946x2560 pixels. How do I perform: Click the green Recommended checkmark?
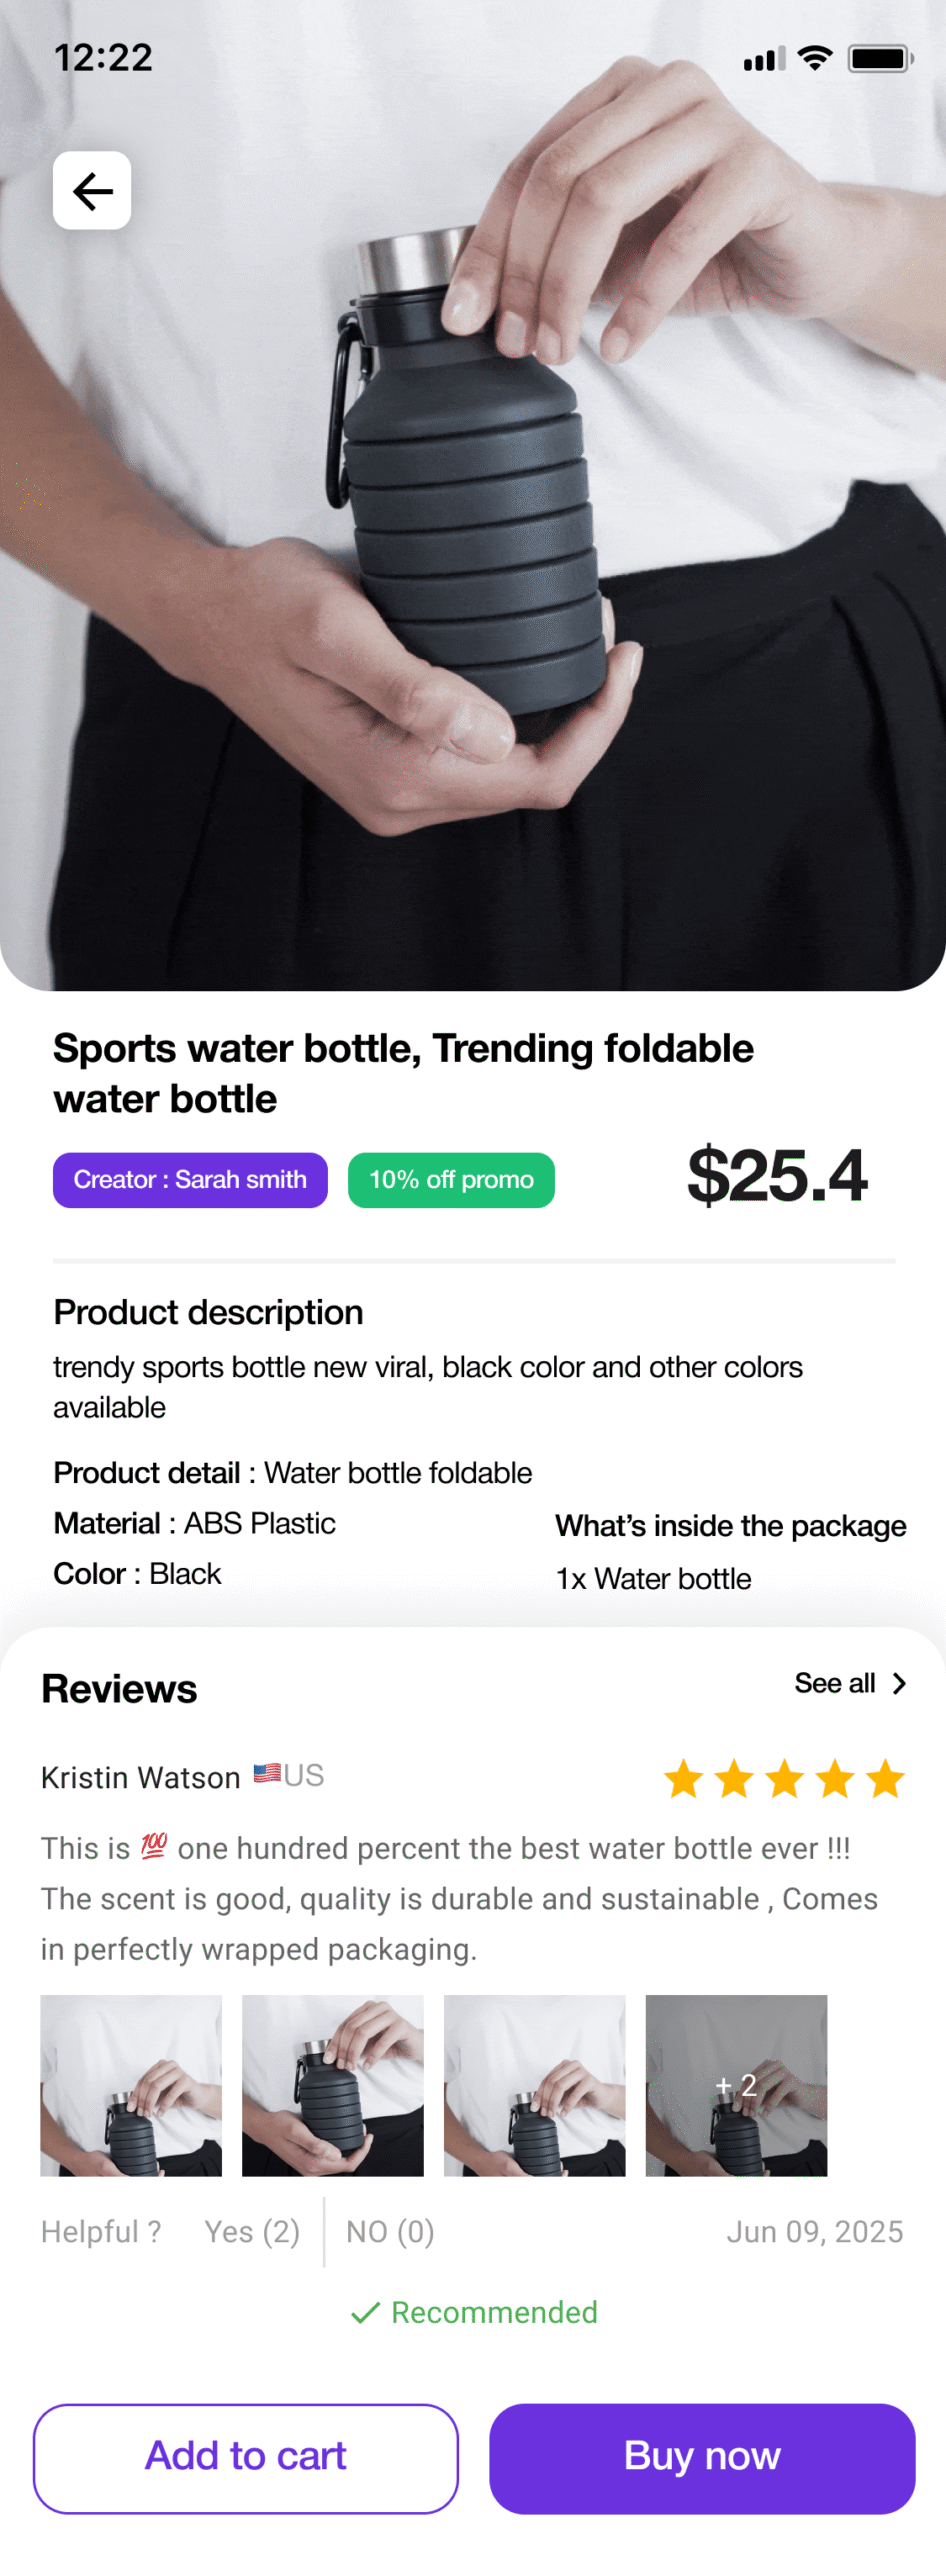click(365, 2312)
